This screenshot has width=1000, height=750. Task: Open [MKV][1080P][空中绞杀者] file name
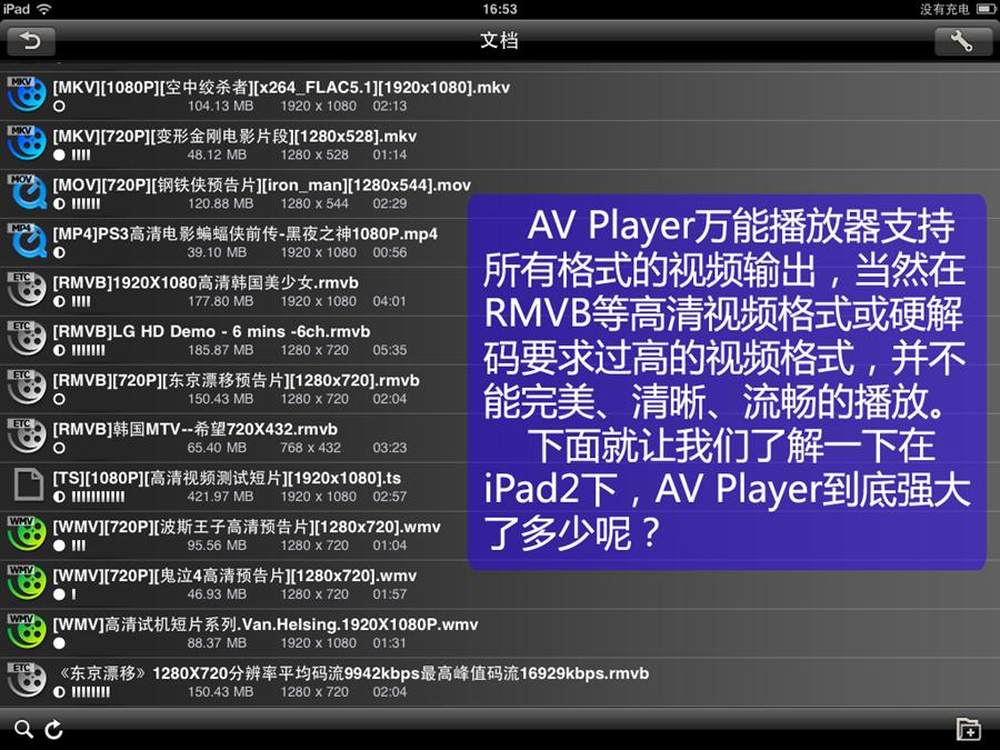coord(281,87)
